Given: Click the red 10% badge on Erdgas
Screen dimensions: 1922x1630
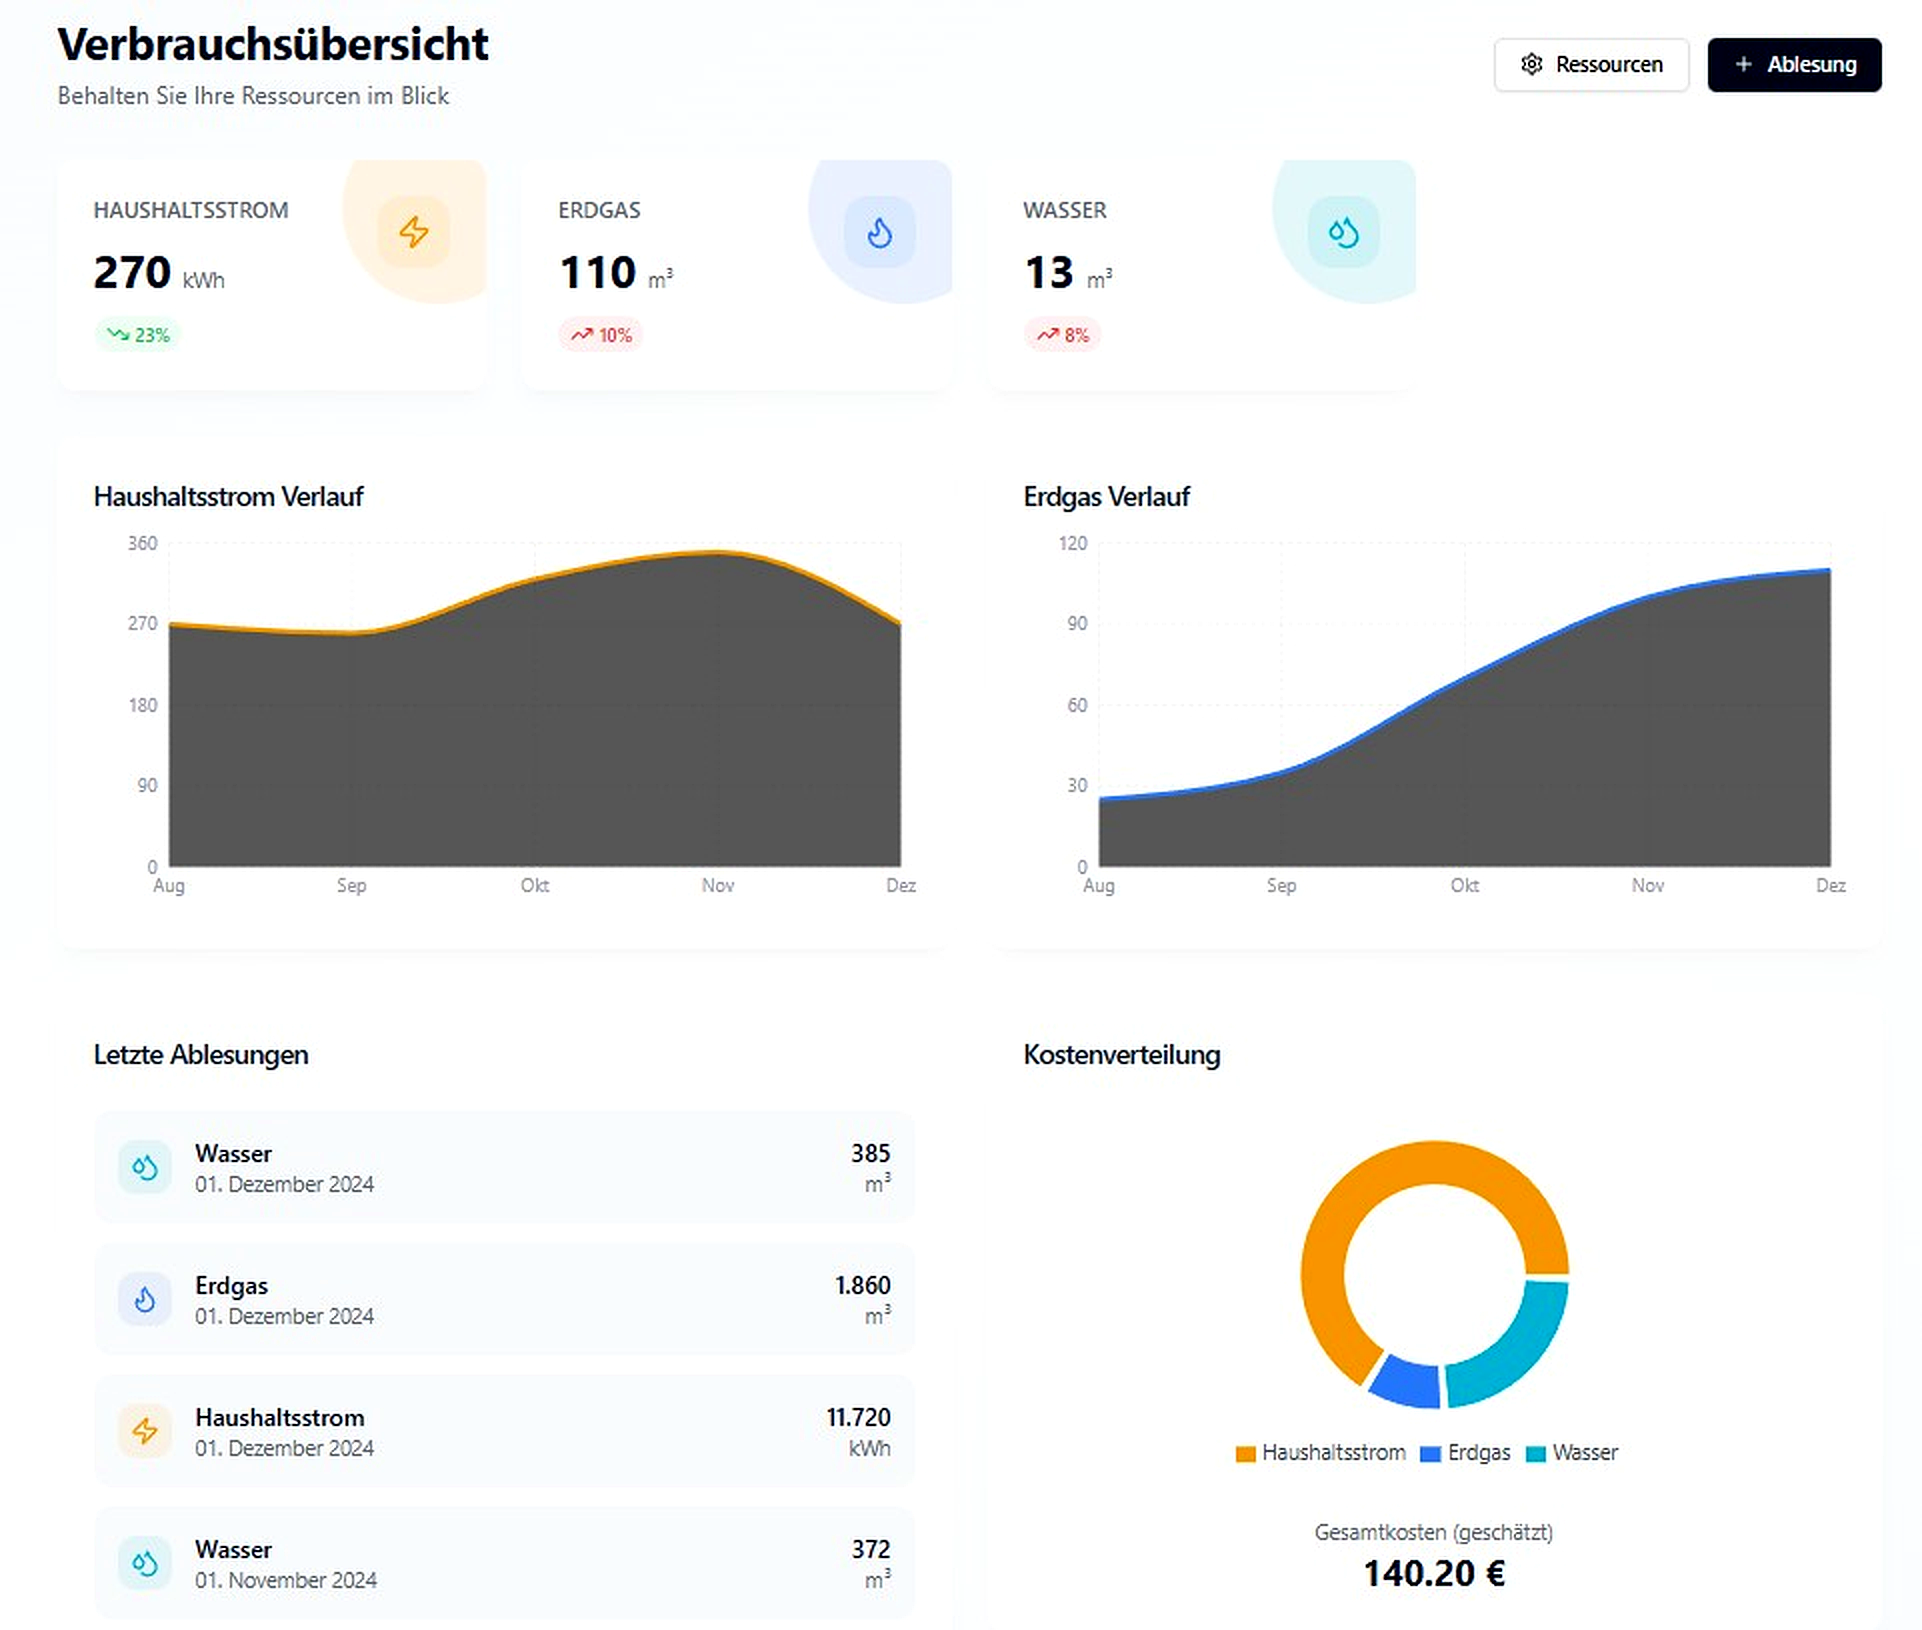Looking at the screenshot, I should click(600, 335).
